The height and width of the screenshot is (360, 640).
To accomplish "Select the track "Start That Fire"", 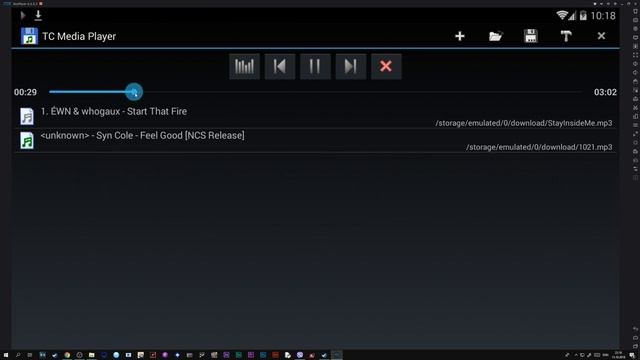I will (315, 116).
